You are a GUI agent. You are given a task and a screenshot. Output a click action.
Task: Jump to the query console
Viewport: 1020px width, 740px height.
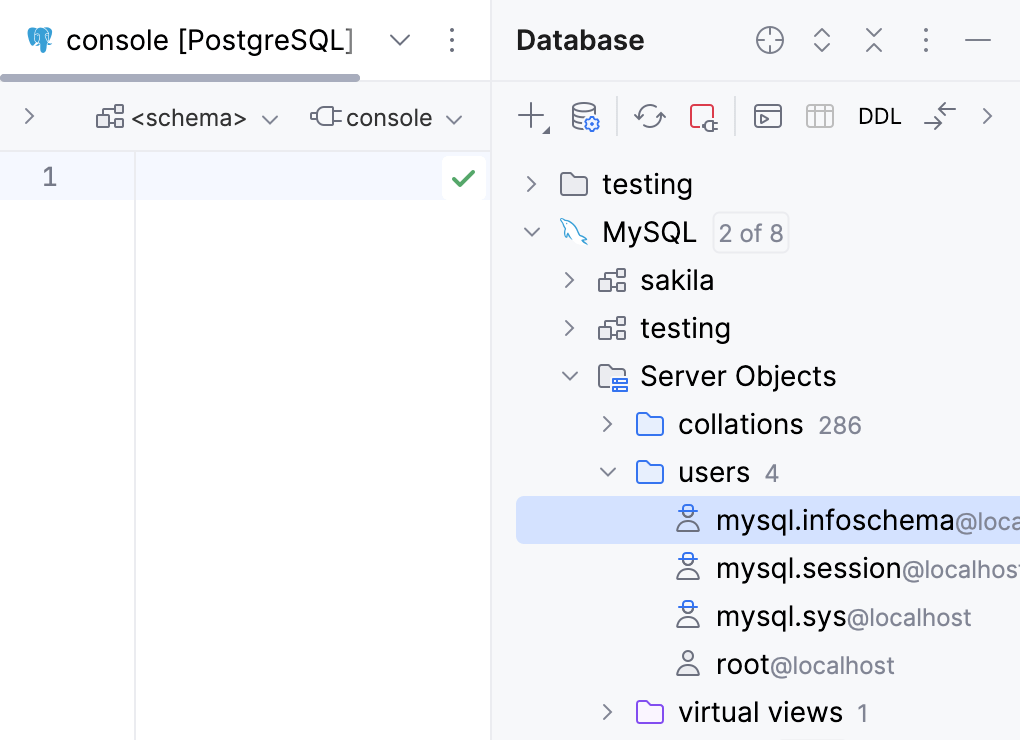point(769,116)
